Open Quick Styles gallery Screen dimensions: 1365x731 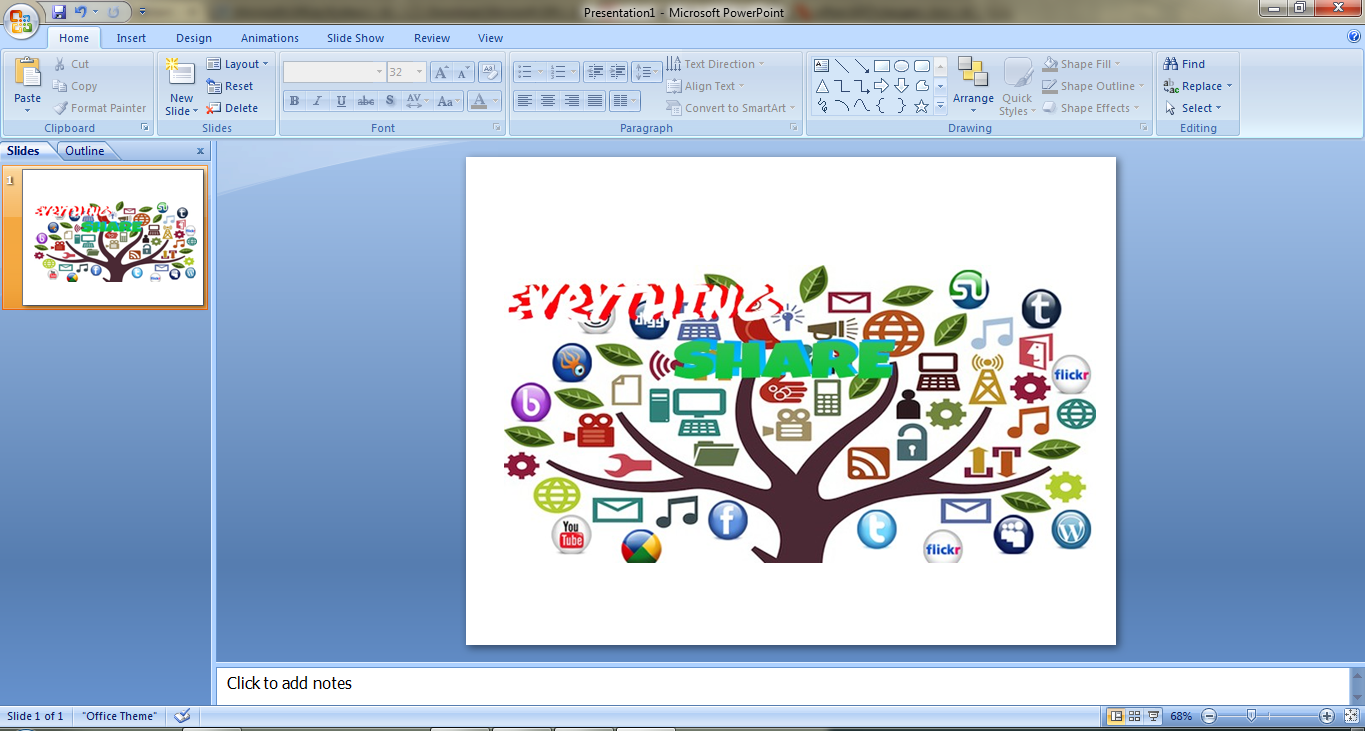click(x=1017, y=86)
